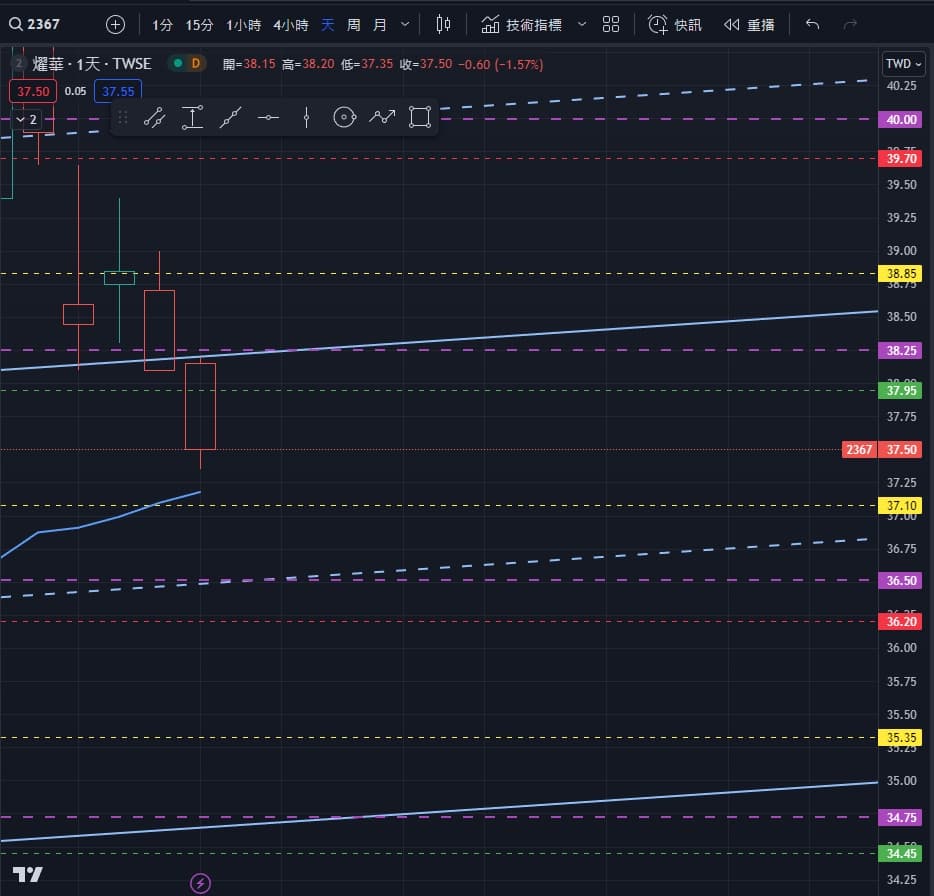Select the vertical line drawing tool

click(x=306, y=118)
